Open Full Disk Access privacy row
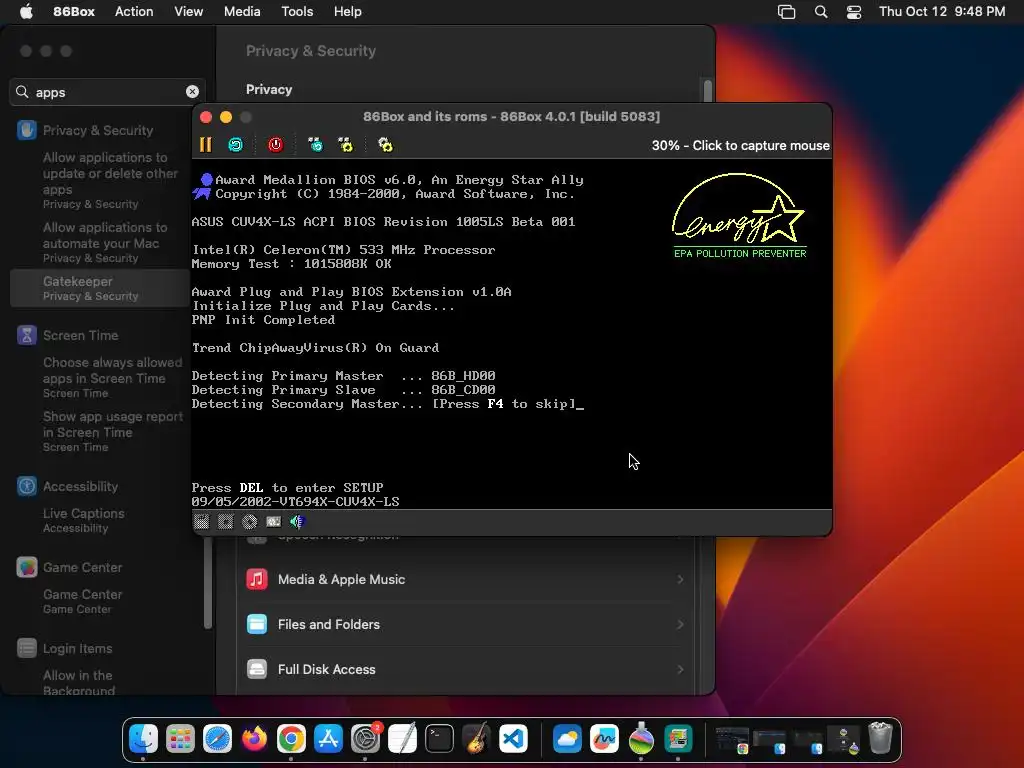 point(465,669)
